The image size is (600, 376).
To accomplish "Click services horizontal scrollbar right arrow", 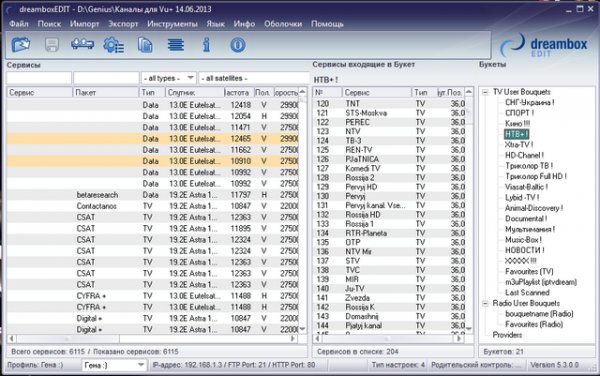I will click(x=293, y=339).
